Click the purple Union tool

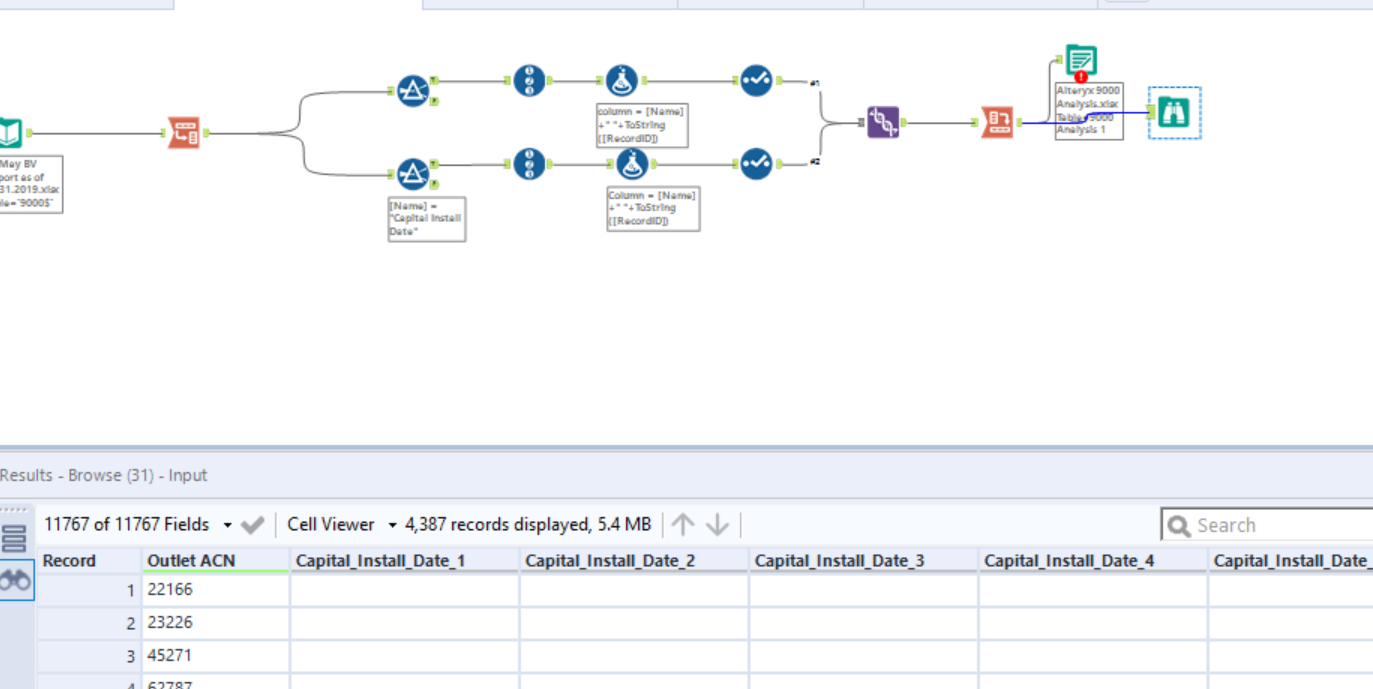(884, 121)
